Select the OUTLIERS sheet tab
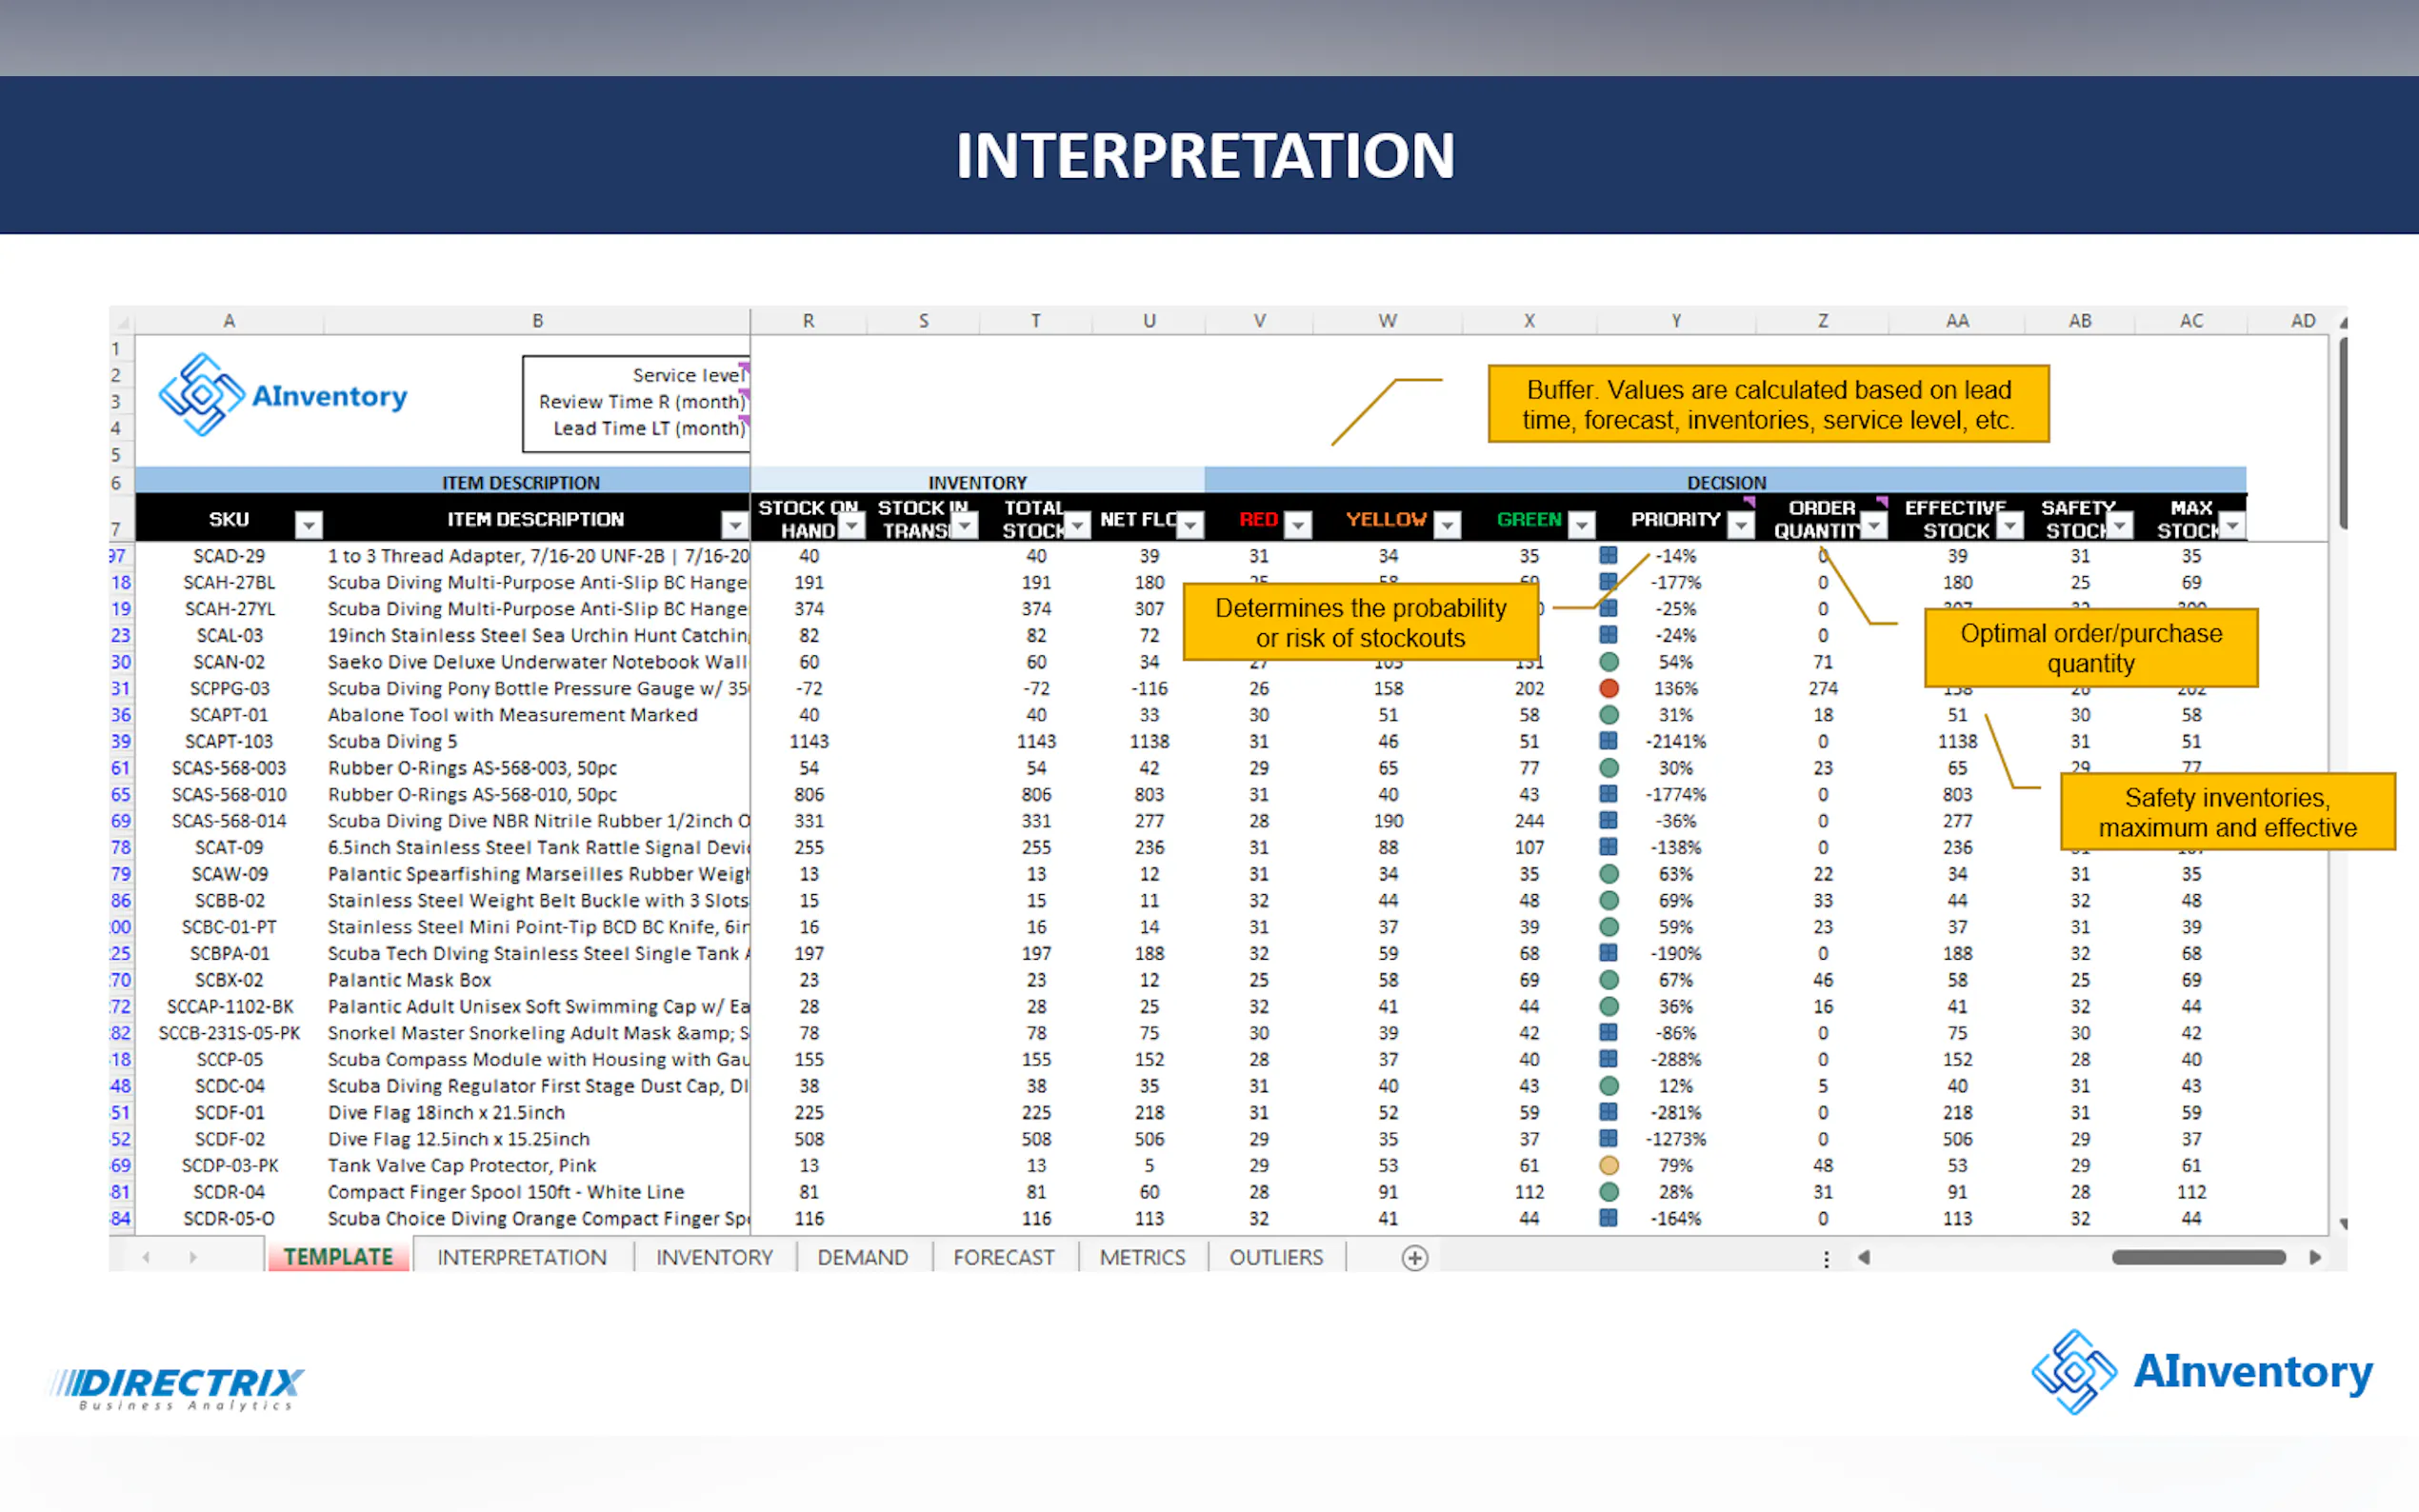The image size is (2419, 1512). (1275, 1258)
